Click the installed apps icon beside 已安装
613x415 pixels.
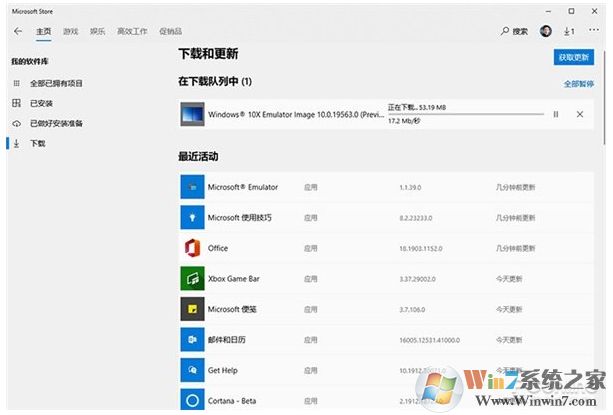[x=16, y=103]
